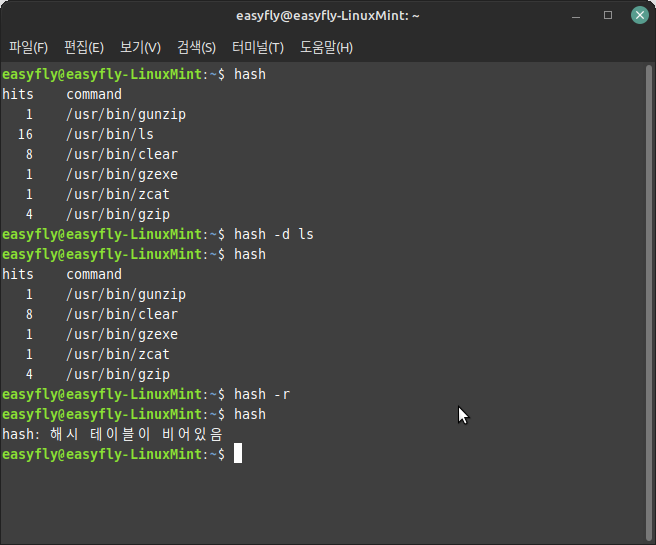Viewport: 656px width, 545px height.
Task: Click the second '/usr/bin/gzexe' entry
Action: click(122, 335)
